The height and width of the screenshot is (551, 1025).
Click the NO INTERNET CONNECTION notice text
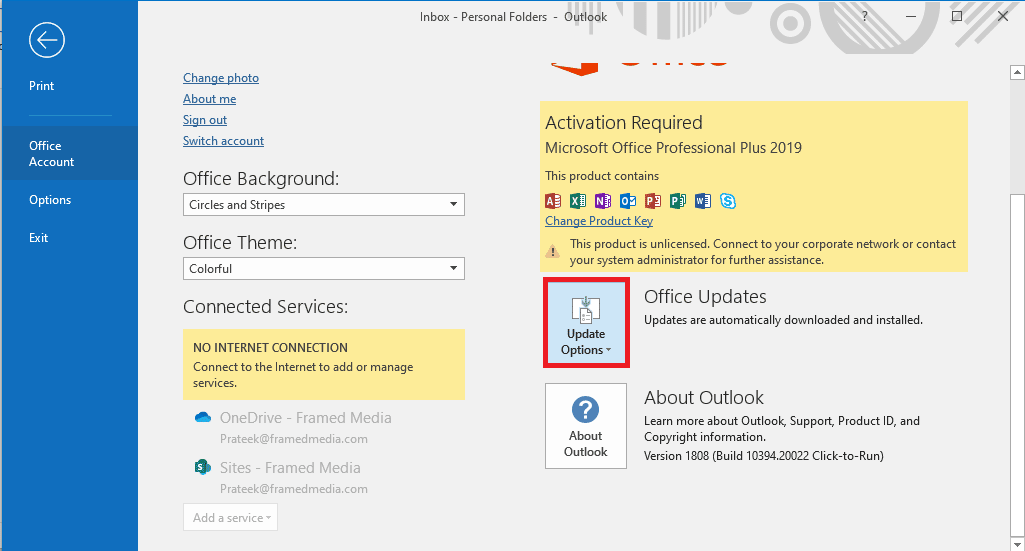click(x=270, y=348)
